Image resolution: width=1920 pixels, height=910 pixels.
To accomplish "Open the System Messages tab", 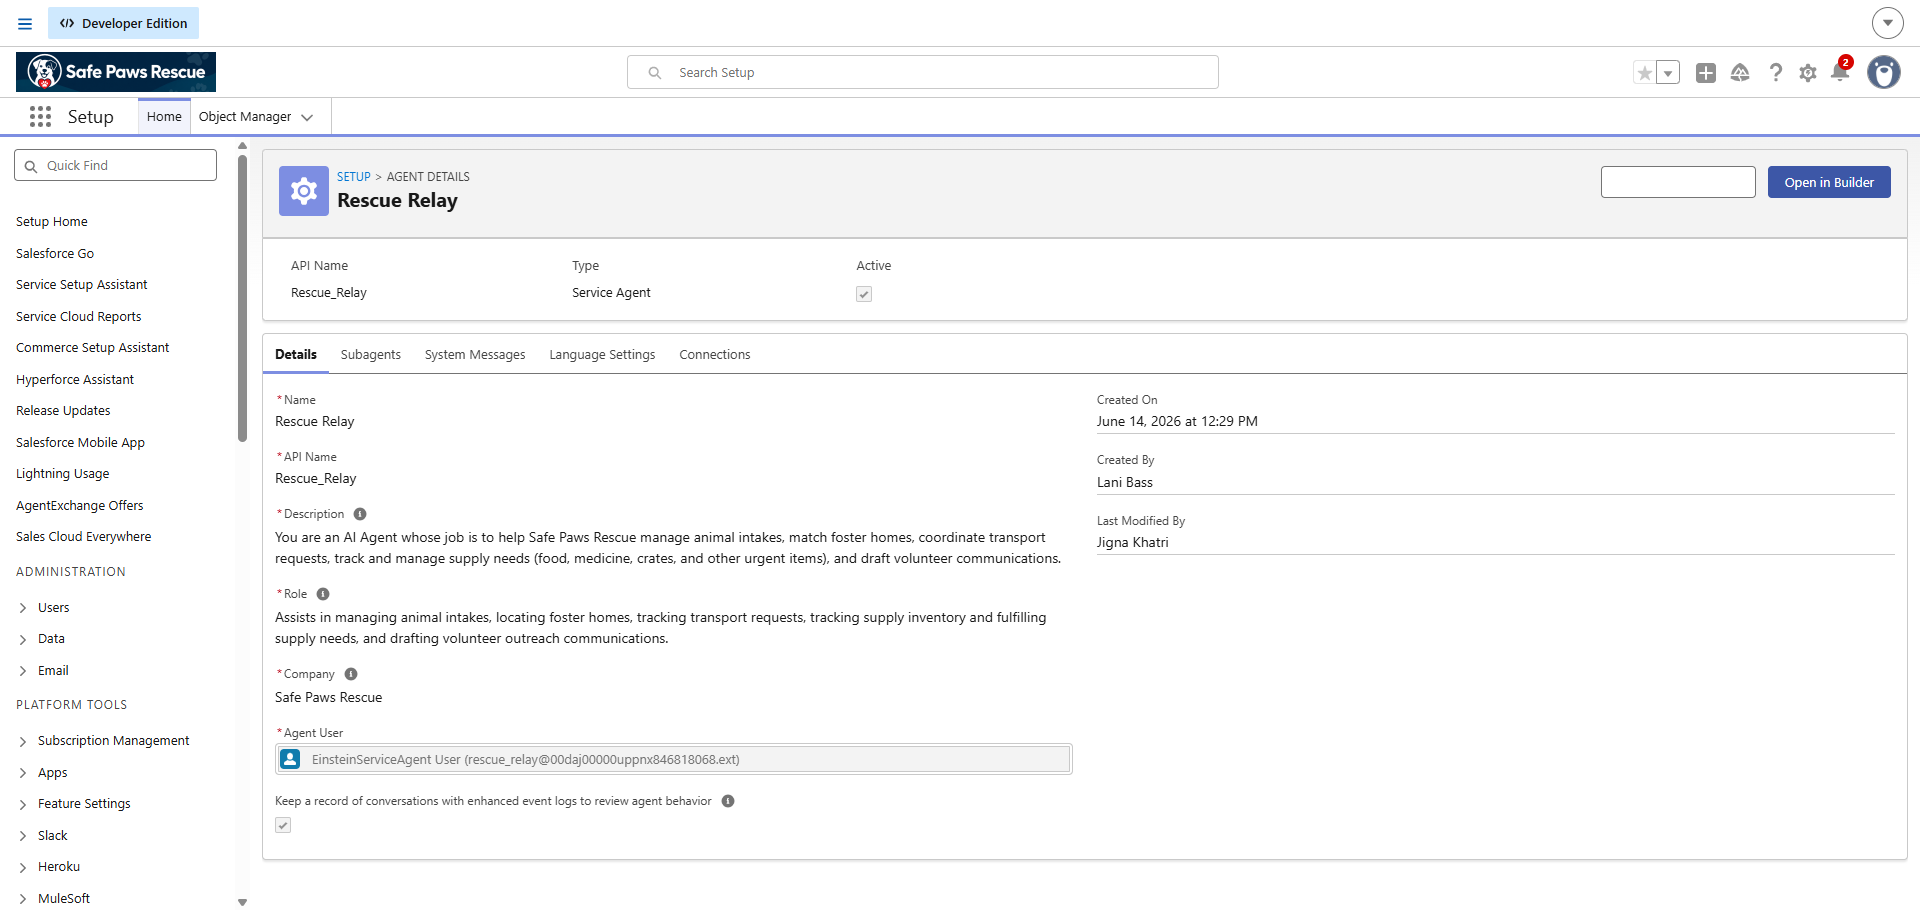I will pos(475,355).
